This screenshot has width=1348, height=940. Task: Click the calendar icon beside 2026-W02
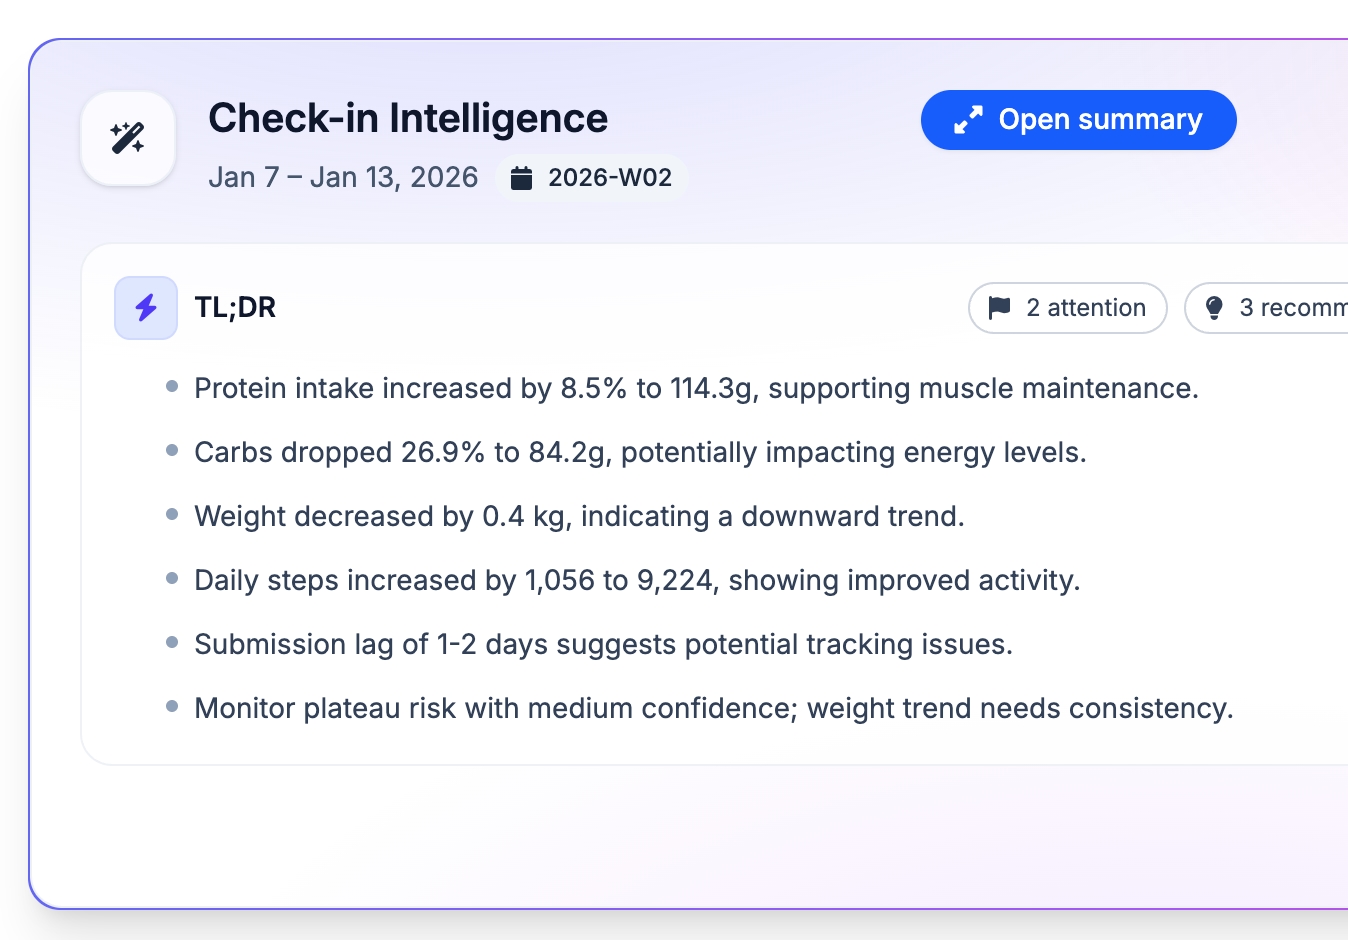point(521,178)
